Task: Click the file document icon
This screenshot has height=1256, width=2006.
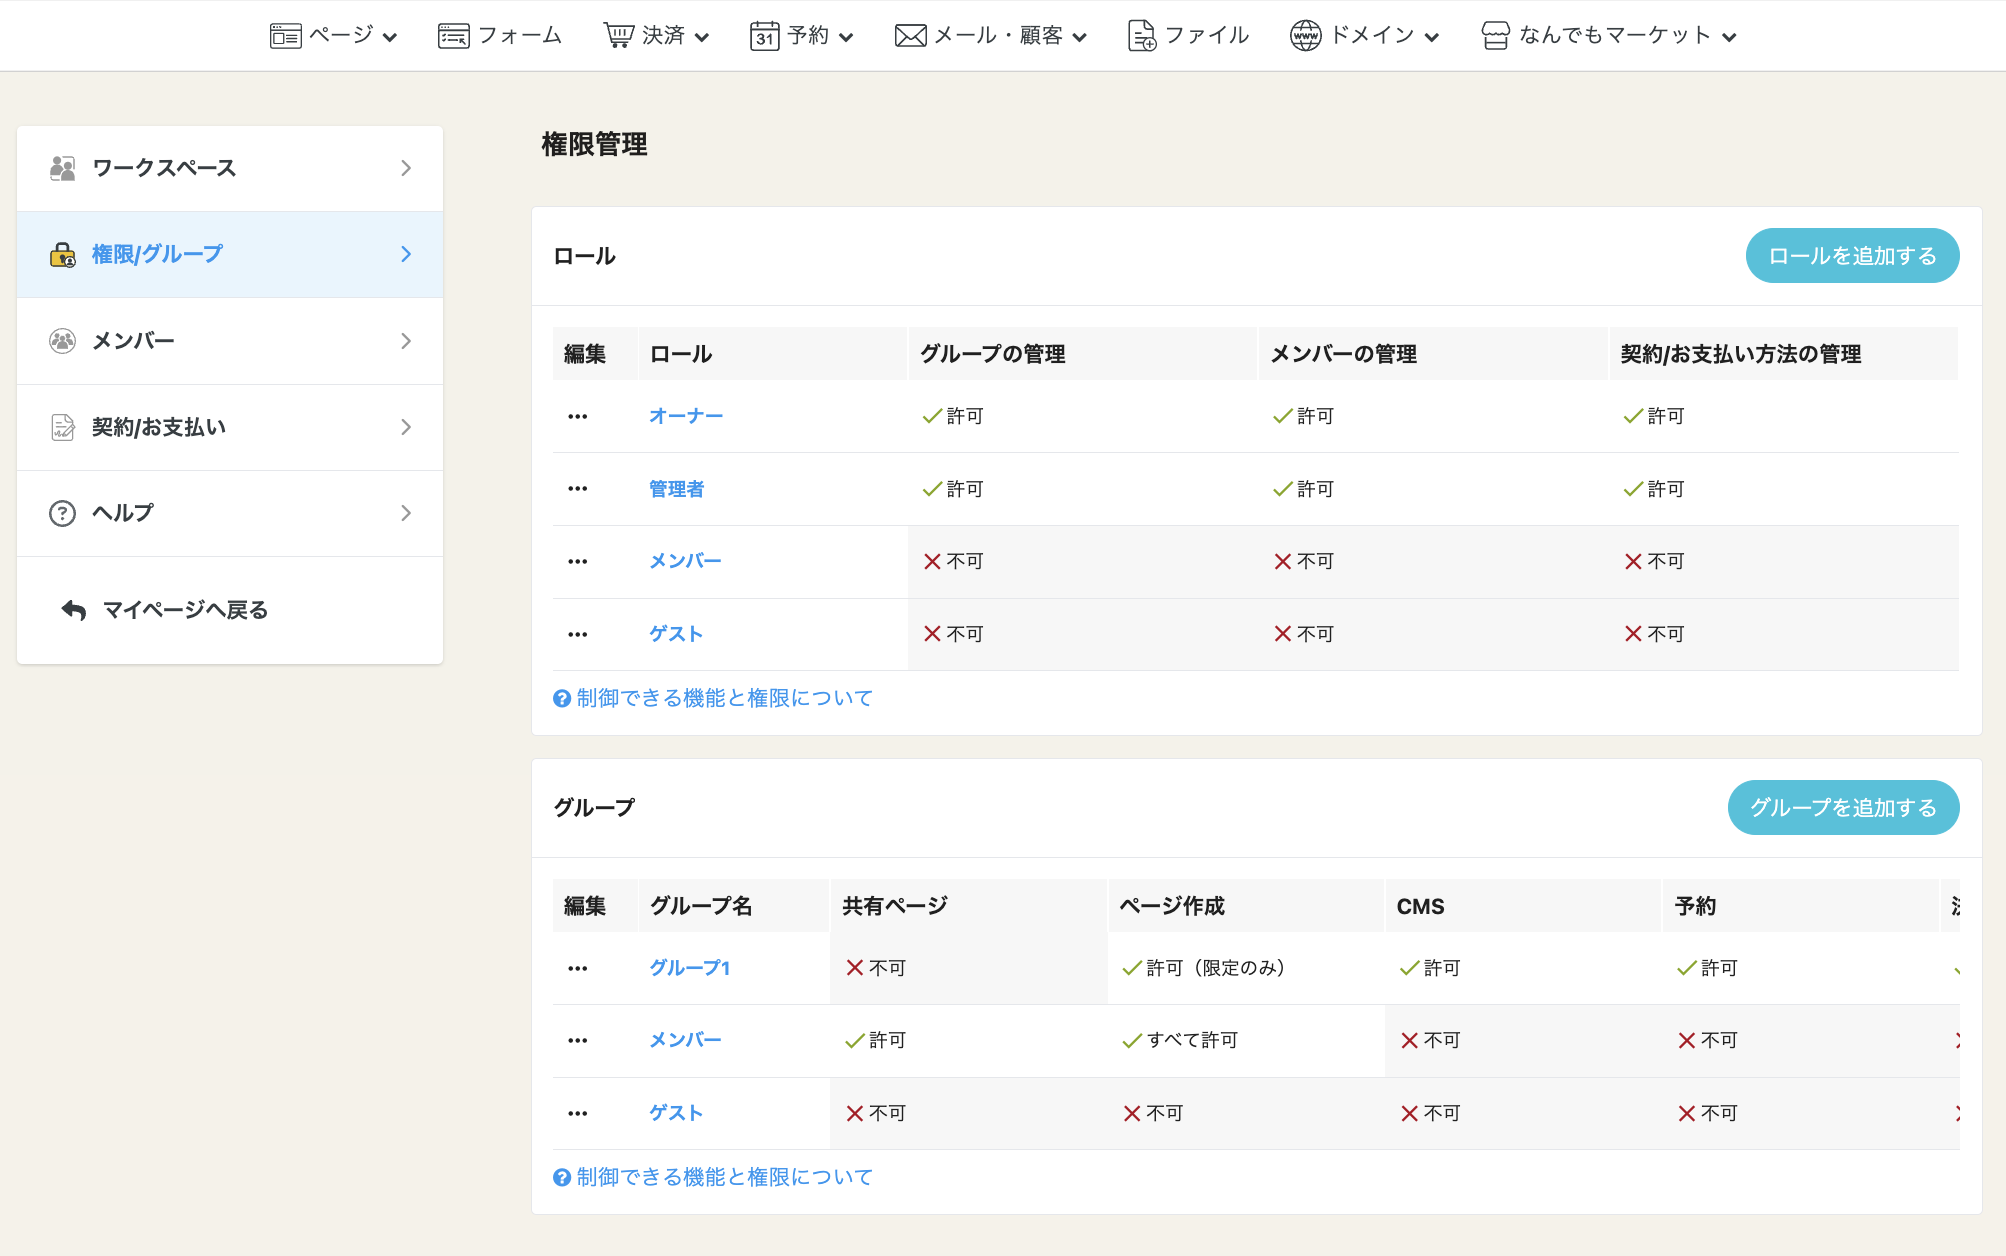Action: pyautogui.click(x=1141, y=36)
